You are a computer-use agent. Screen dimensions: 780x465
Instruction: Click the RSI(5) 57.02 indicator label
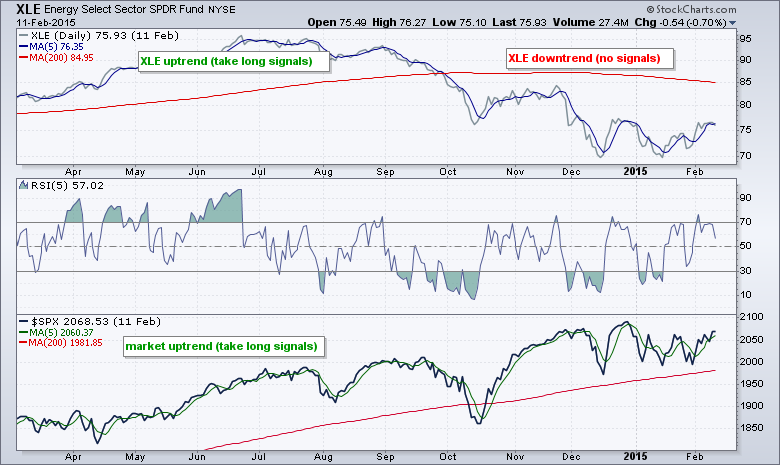(x=67, y=186)
